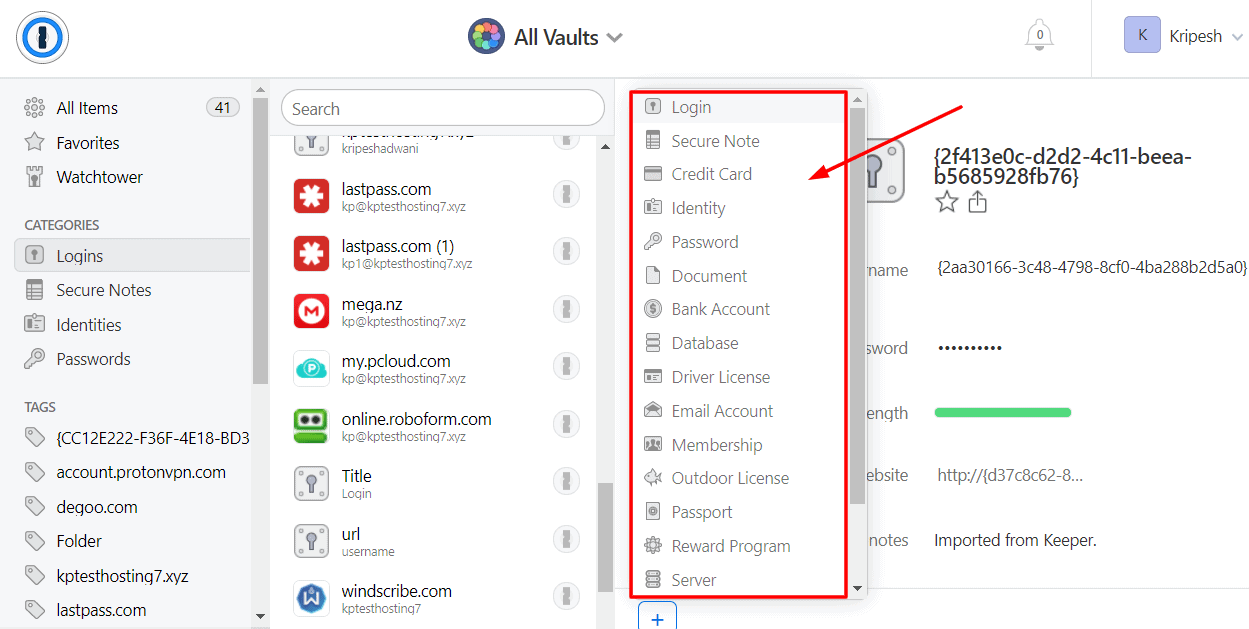The image size is (1249, 629).
Task: Mark the item as favorite star
Action: point(947,202)
